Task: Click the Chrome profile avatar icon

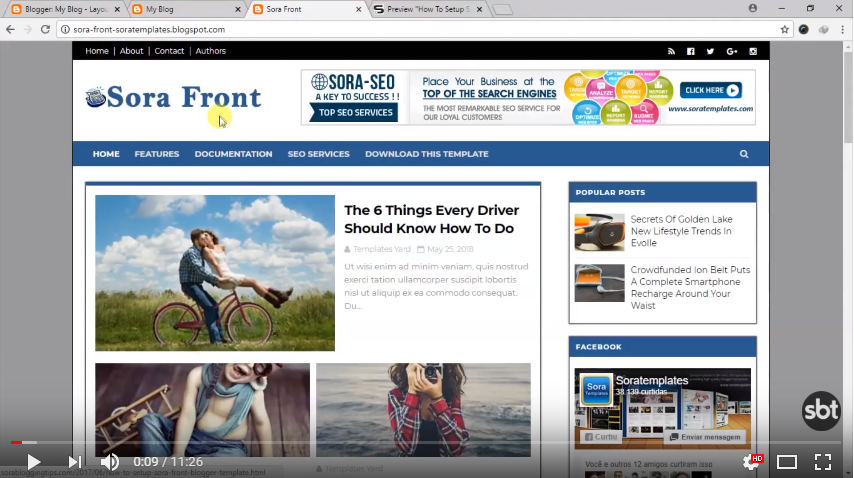Action: point(753,8)
